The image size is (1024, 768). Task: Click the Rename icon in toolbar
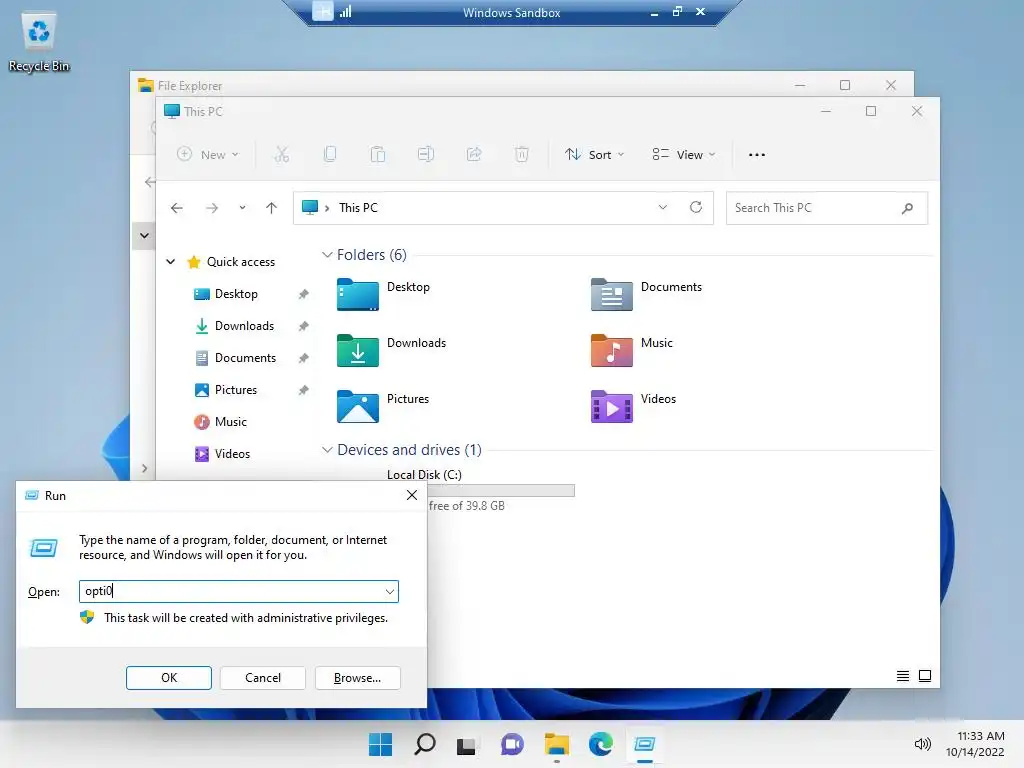click(426, 155)
